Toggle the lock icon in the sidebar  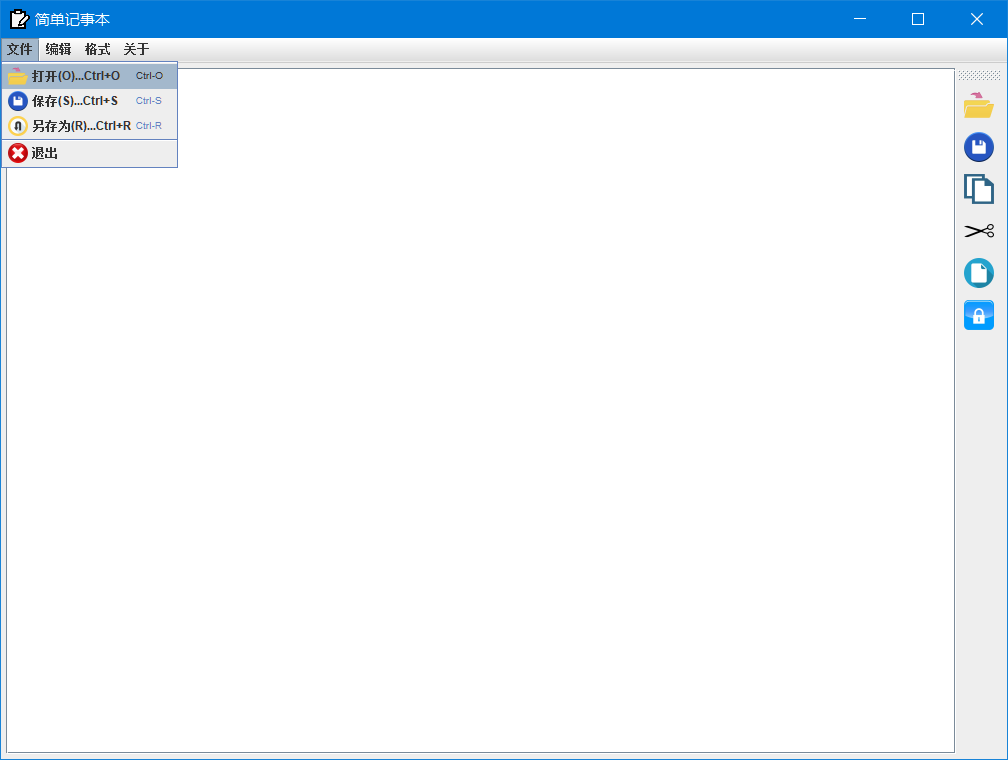979,314
